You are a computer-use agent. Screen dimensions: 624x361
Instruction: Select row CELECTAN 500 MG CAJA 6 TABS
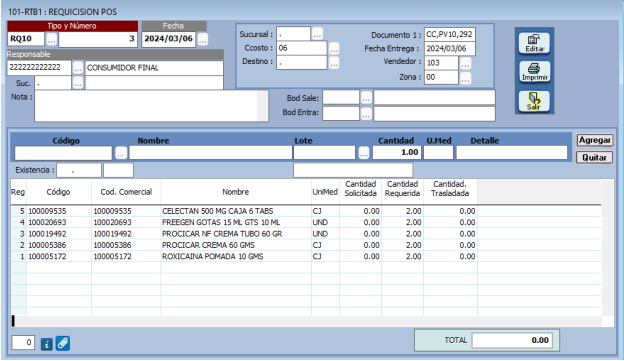(x=306, y=211)
